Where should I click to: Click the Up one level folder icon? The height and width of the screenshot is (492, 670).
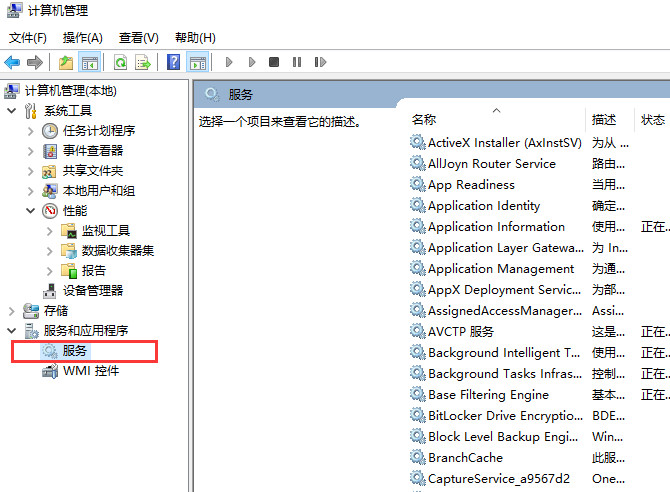point(66,62)
